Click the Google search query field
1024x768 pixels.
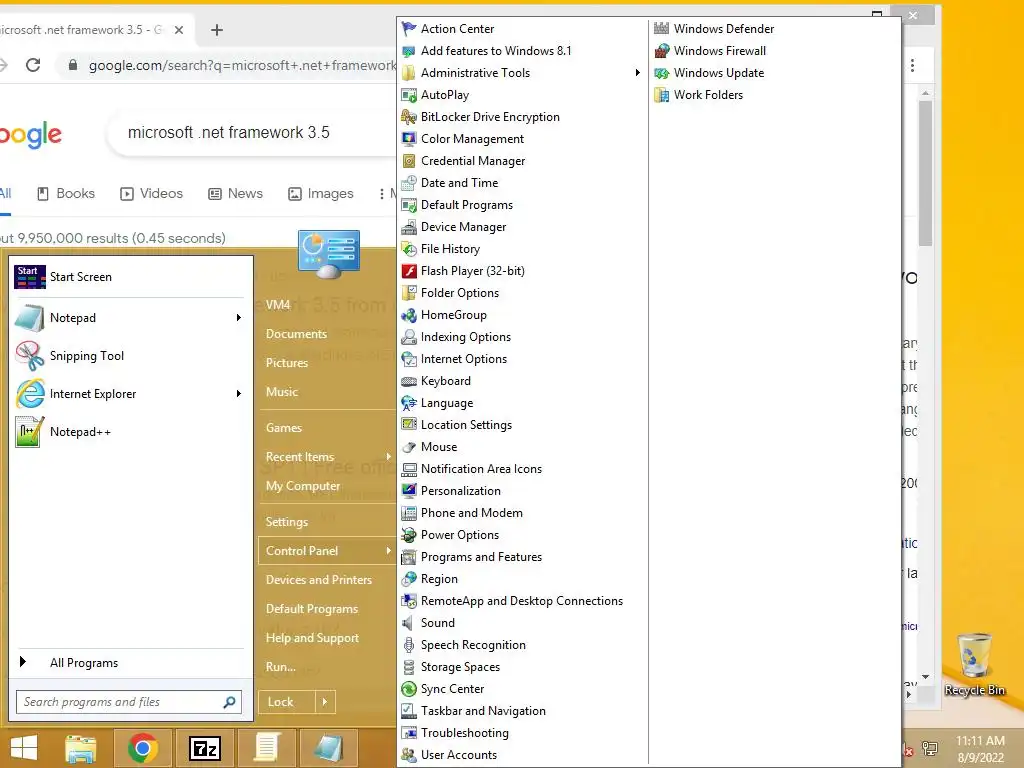229,133
